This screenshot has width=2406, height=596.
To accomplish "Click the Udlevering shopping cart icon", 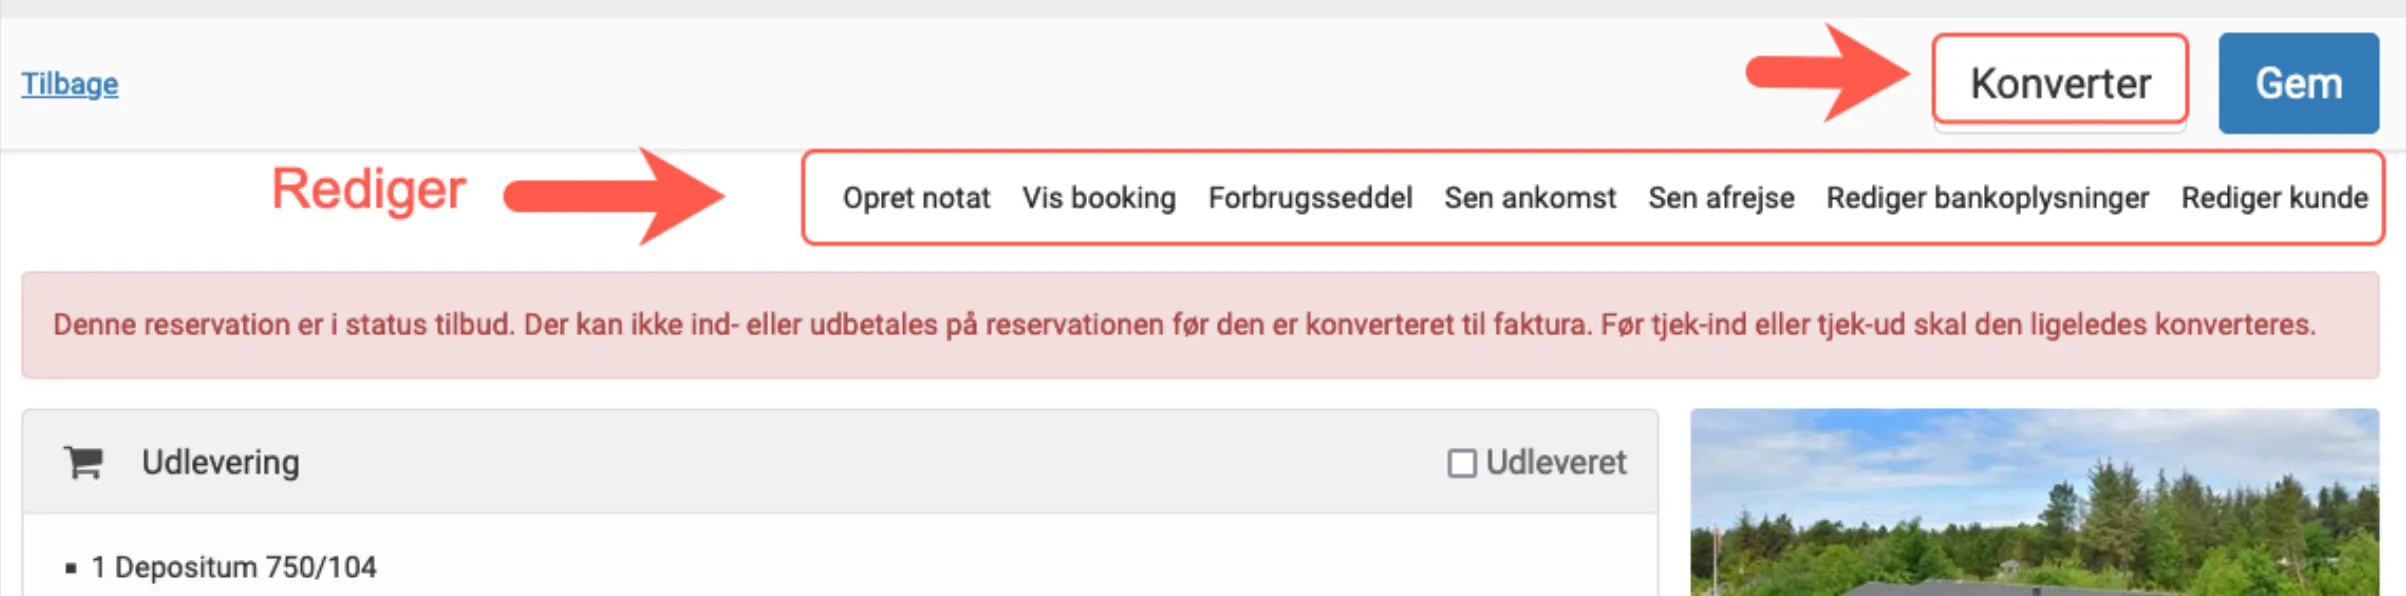I will [84, 462].
